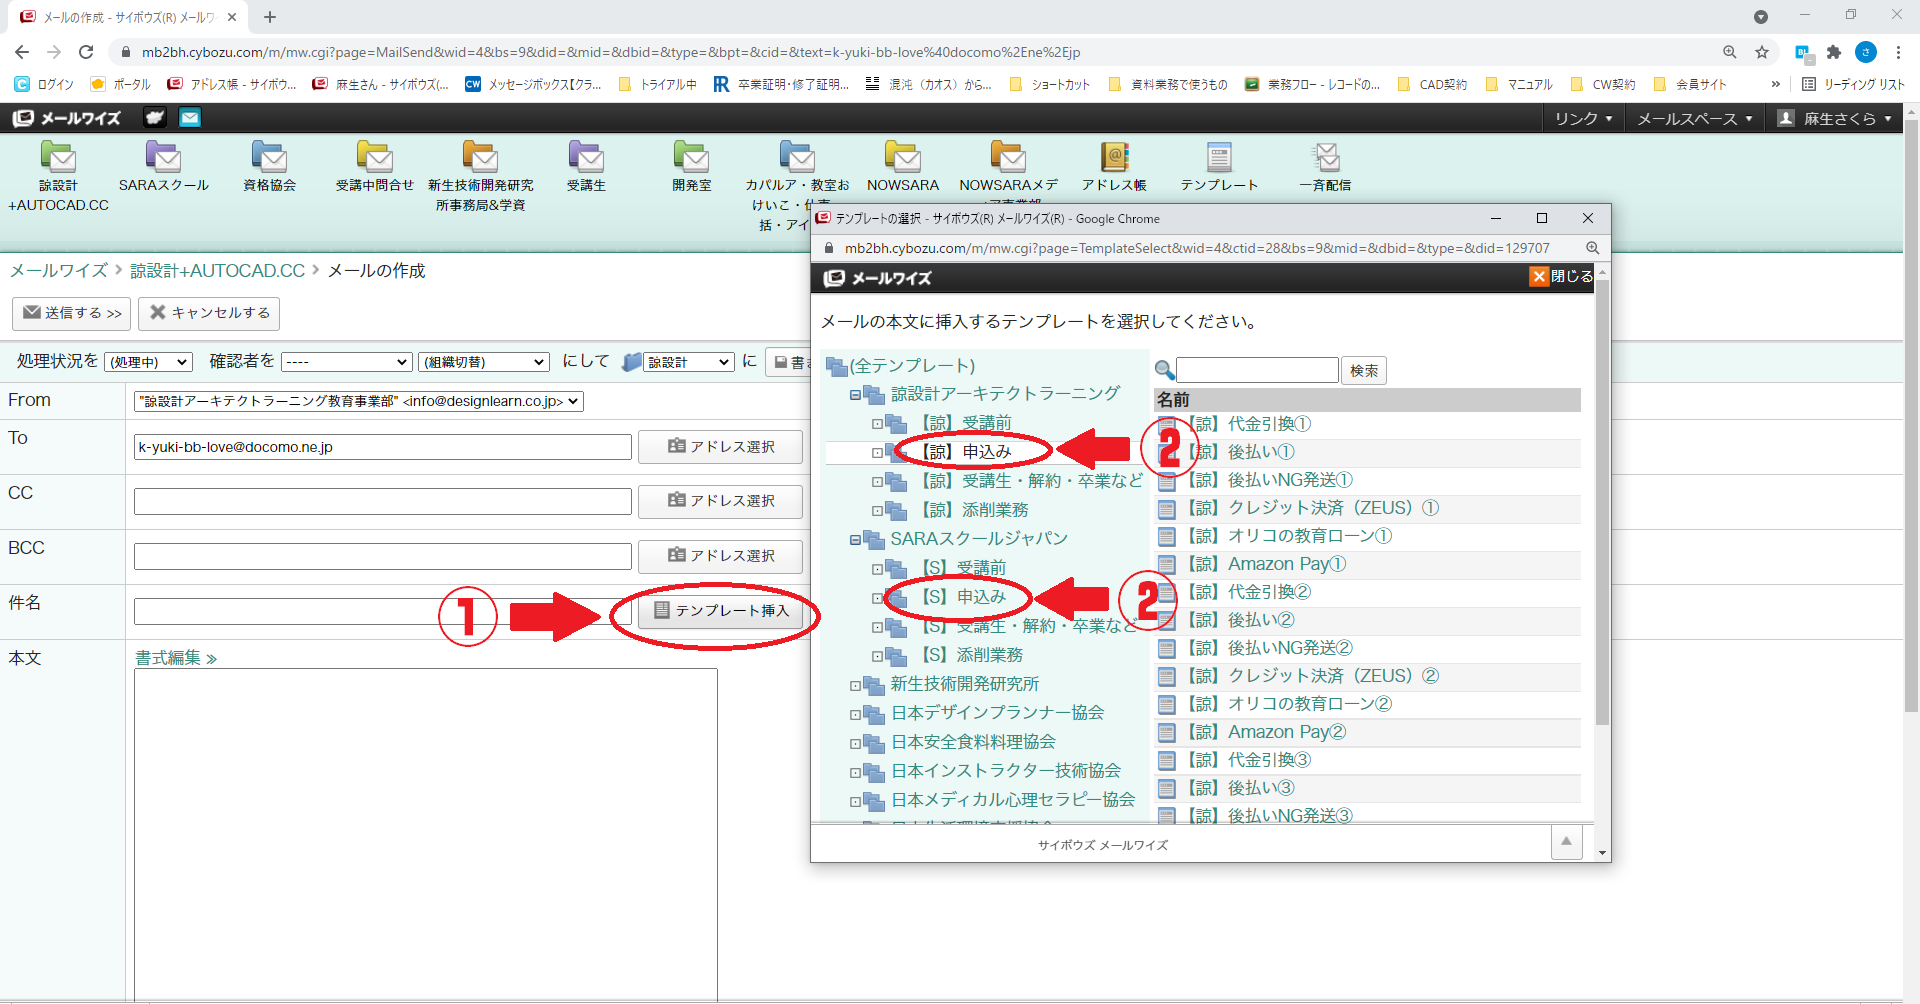Select the 【設】申込み template folder

[966, 452]
